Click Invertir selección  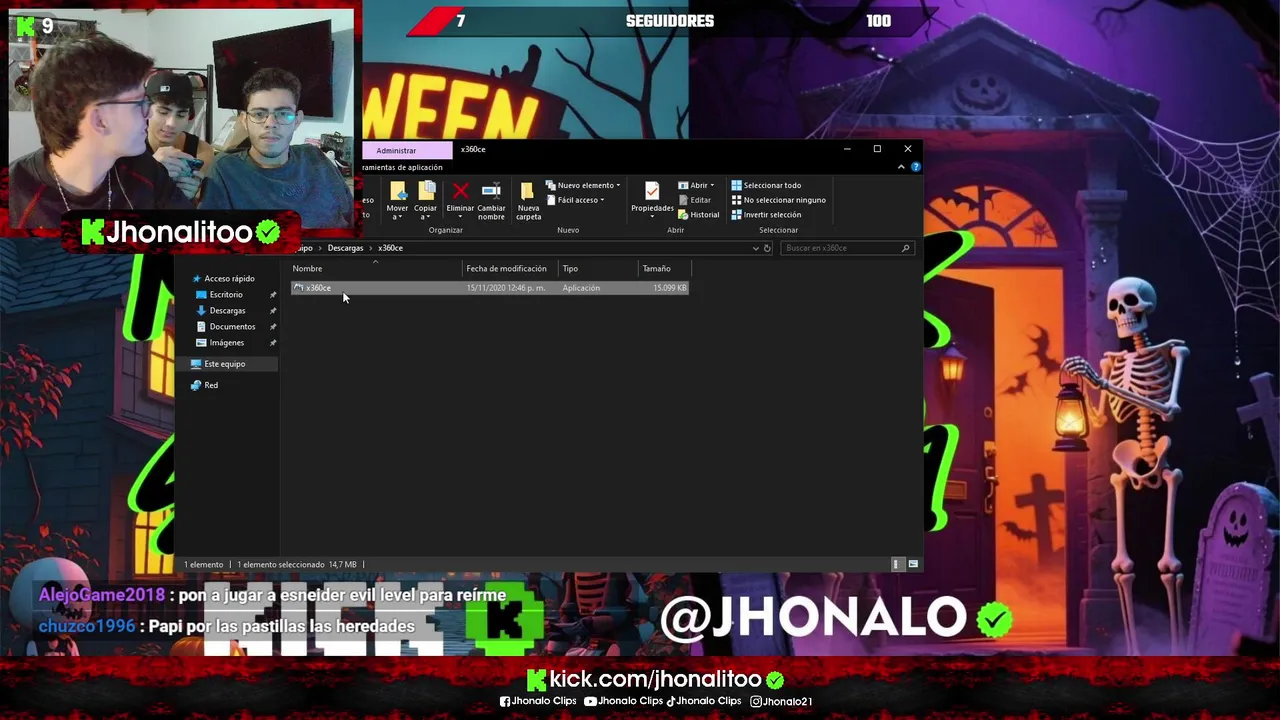point(766,215)
